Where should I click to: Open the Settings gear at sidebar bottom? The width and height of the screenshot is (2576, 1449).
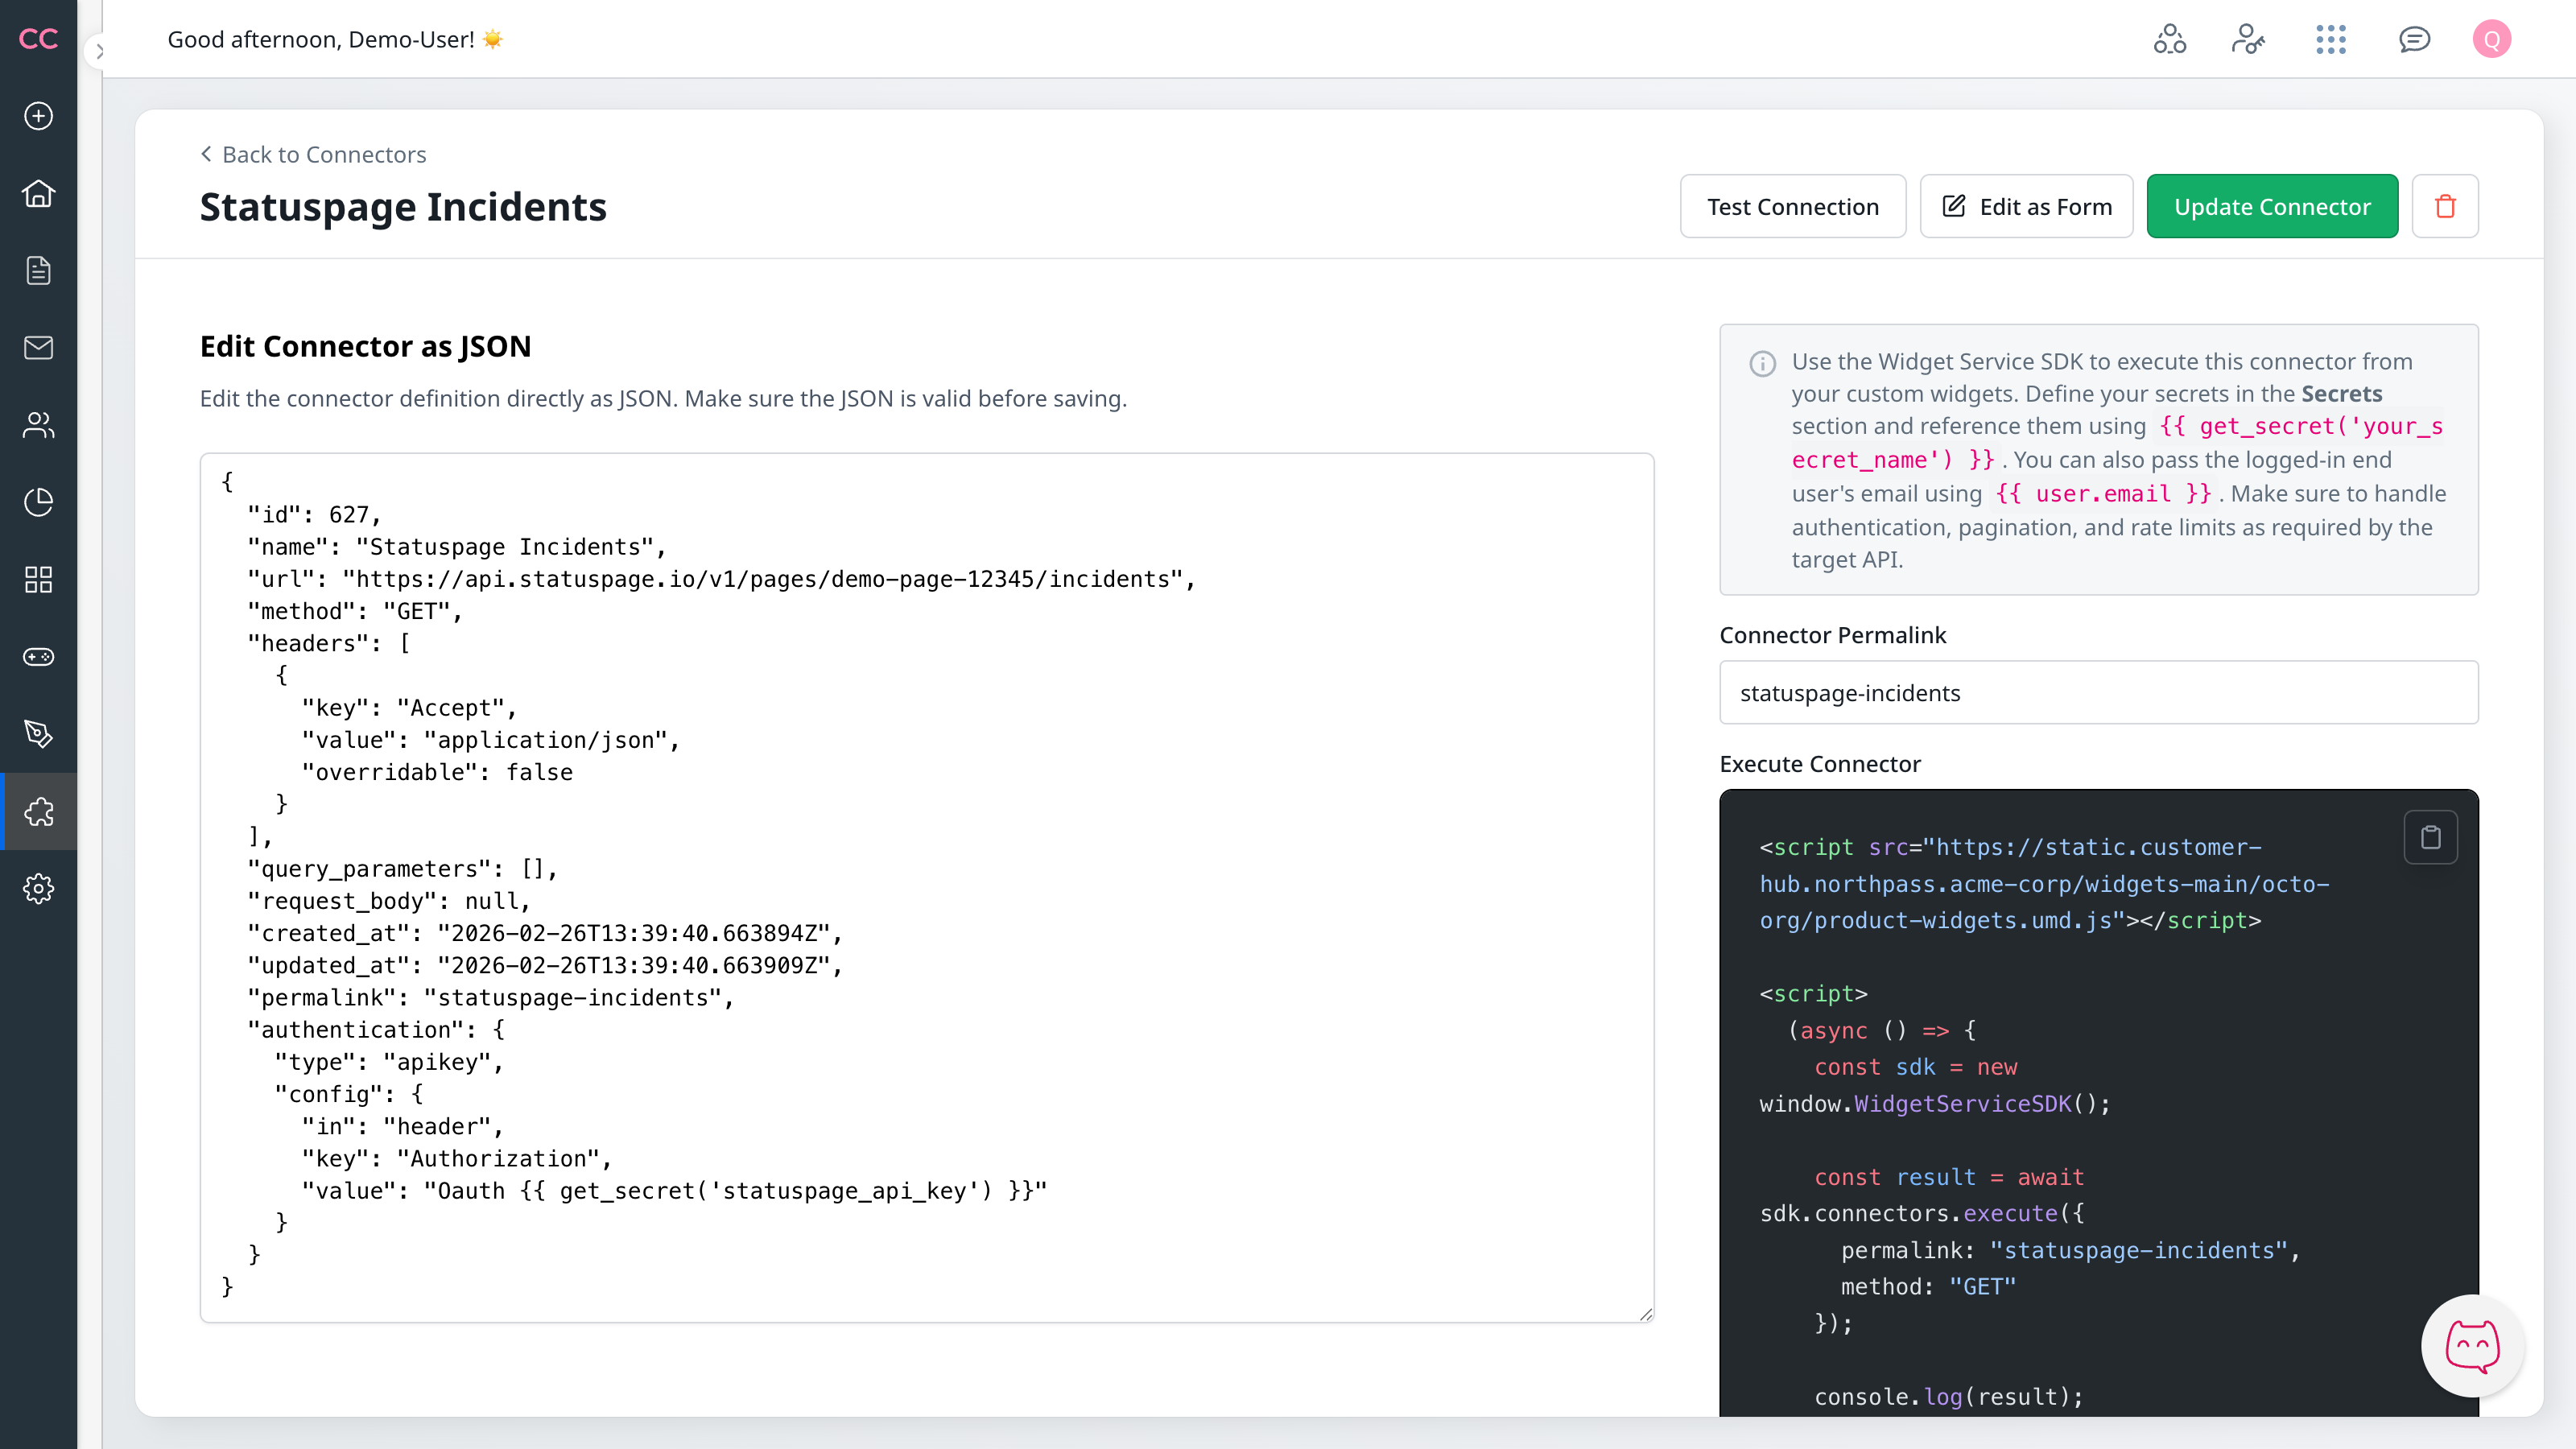(x=38, y=889)
